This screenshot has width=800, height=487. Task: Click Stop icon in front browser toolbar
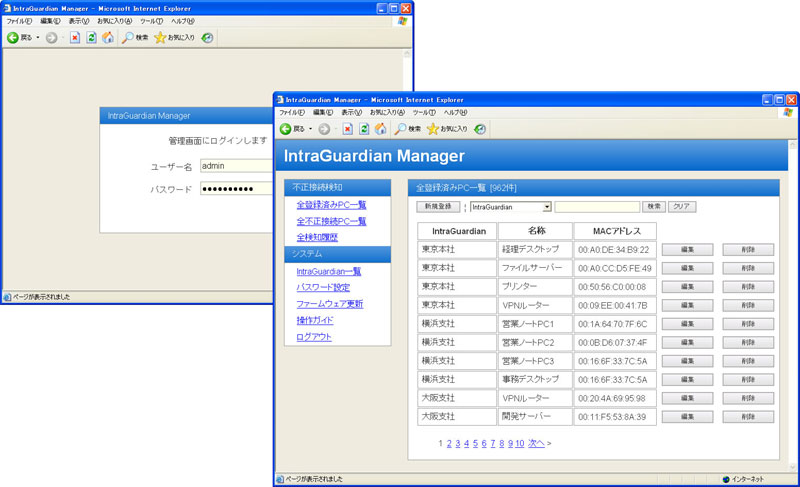click(x=347, y=129)
